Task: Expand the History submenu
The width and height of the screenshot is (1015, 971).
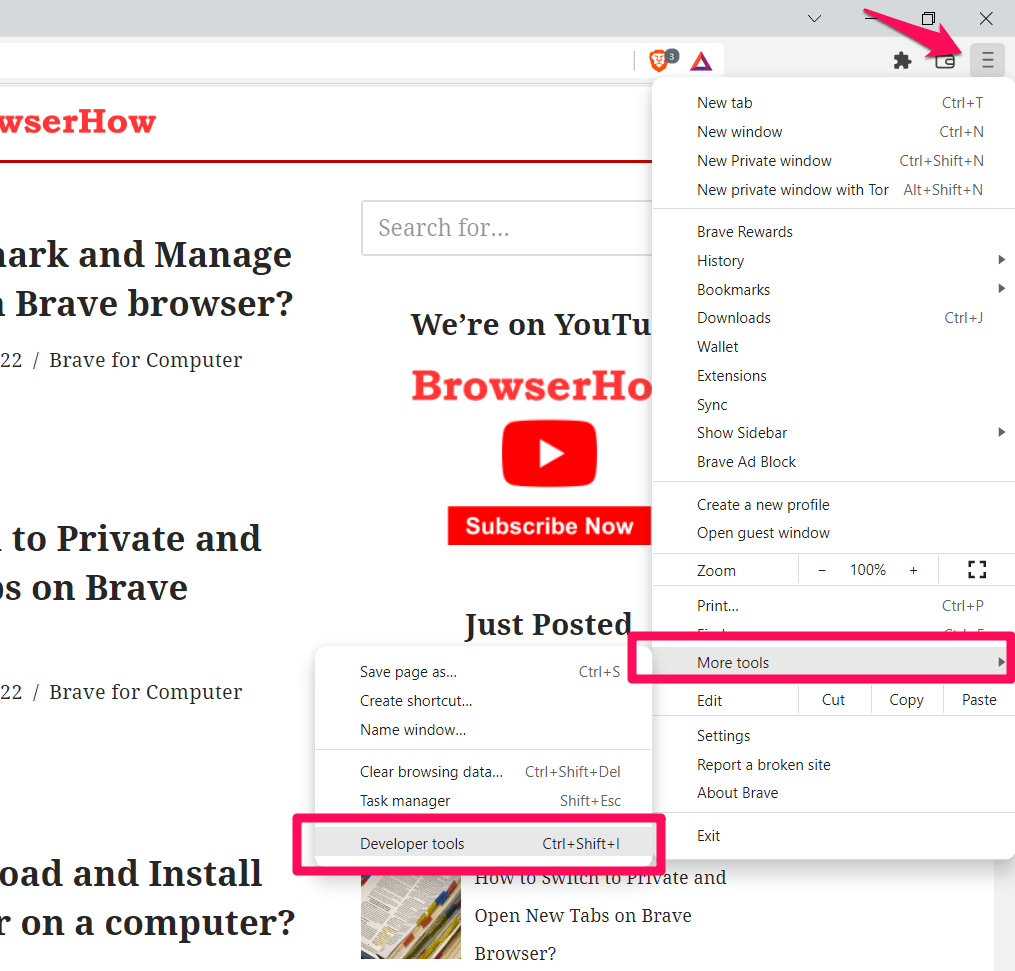Action: (834, 260)
